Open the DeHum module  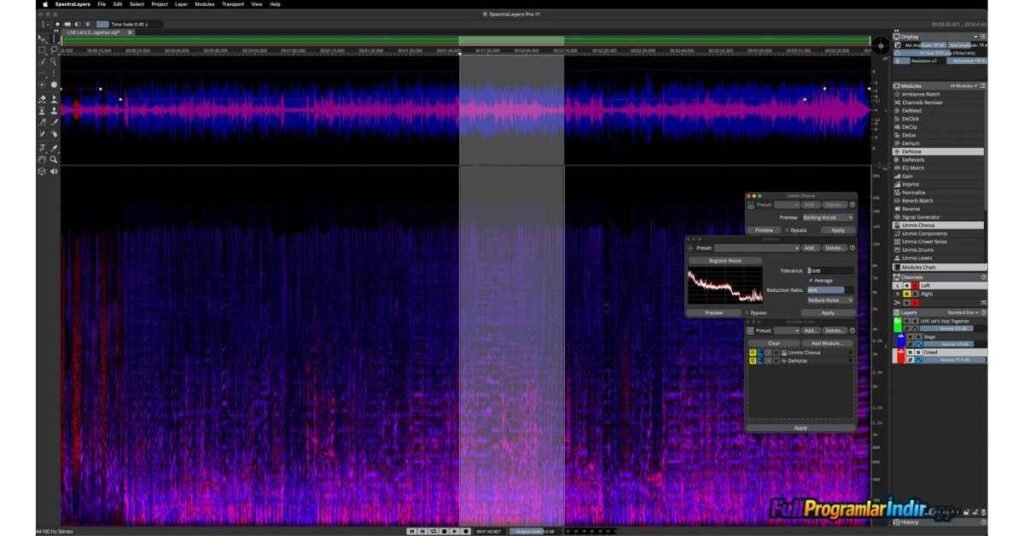coord(938,144)
